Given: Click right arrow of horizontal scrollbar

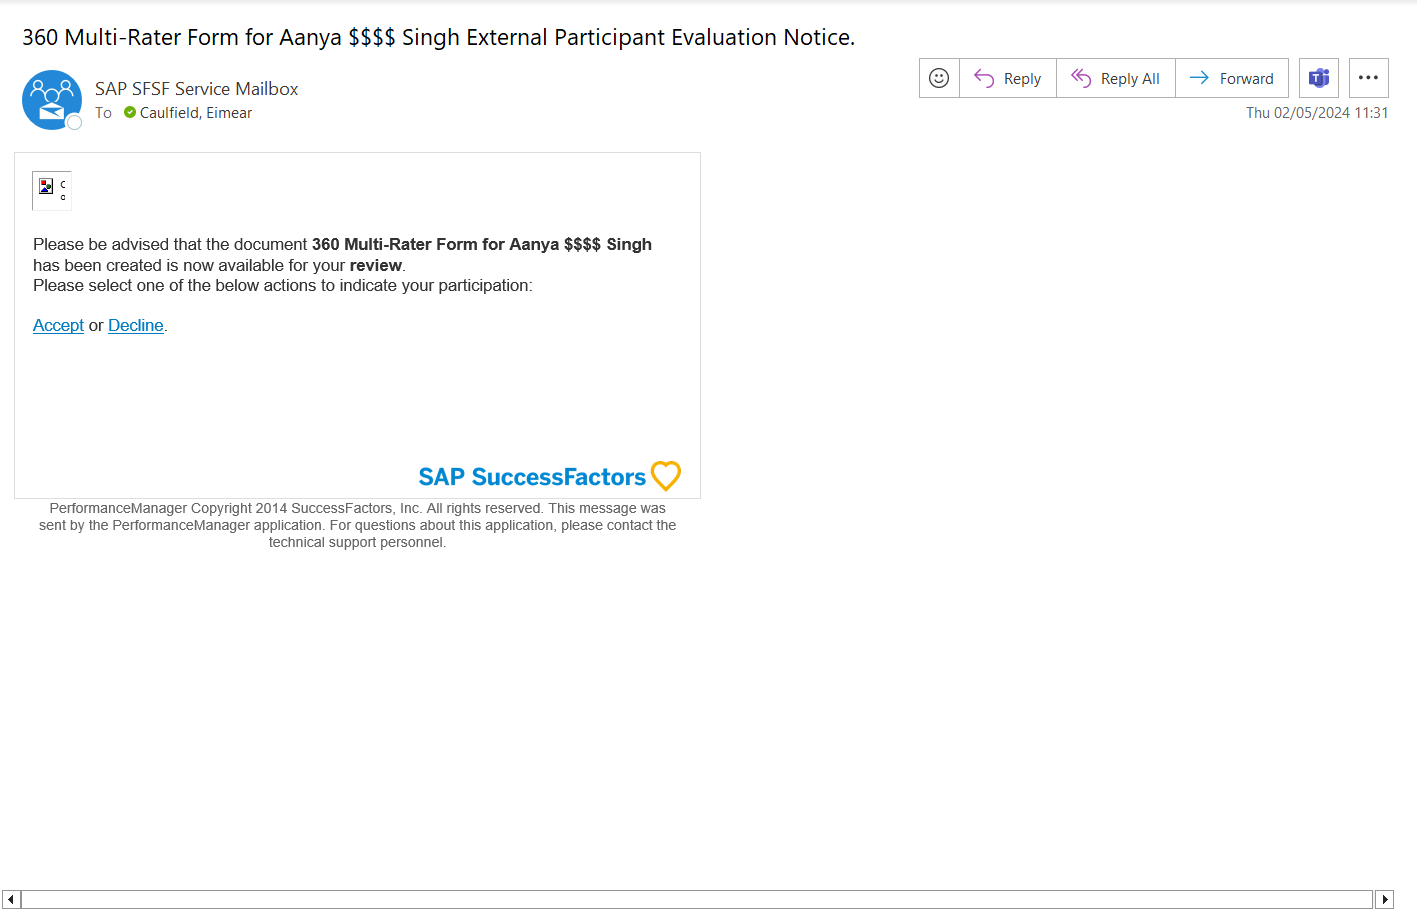Looking at the screenshot, I should click(x=1385, y=900).
